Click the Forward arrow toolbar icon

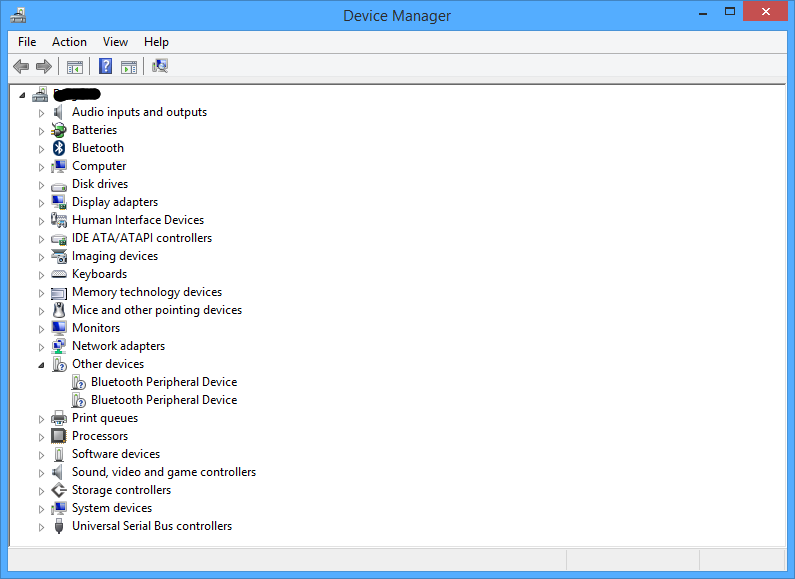(44, 66)
